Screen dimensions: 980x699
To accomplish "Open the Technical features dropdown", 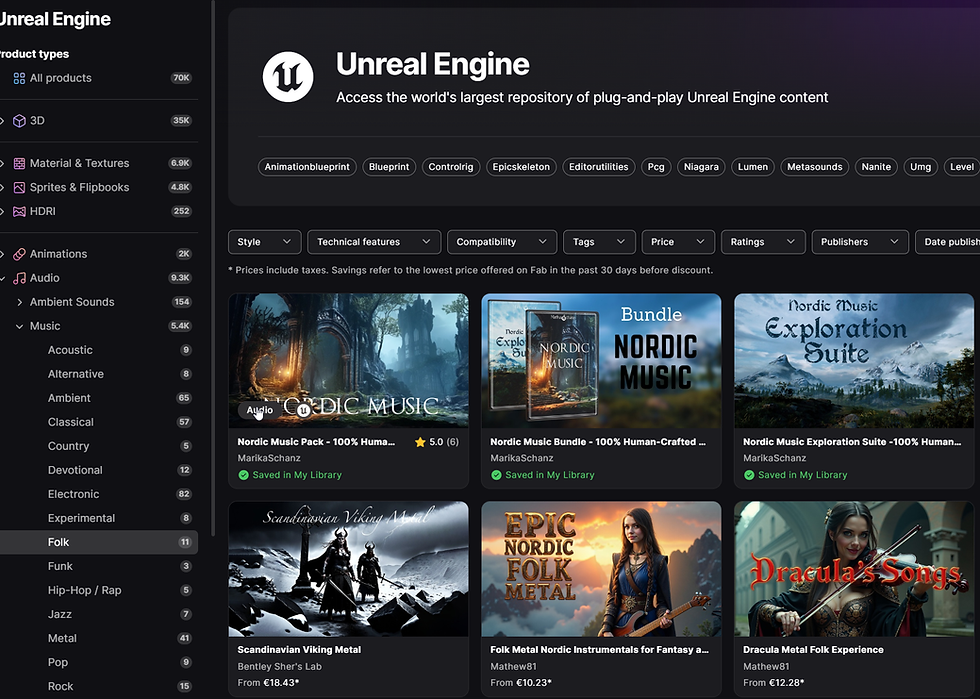I will point(374,242).
